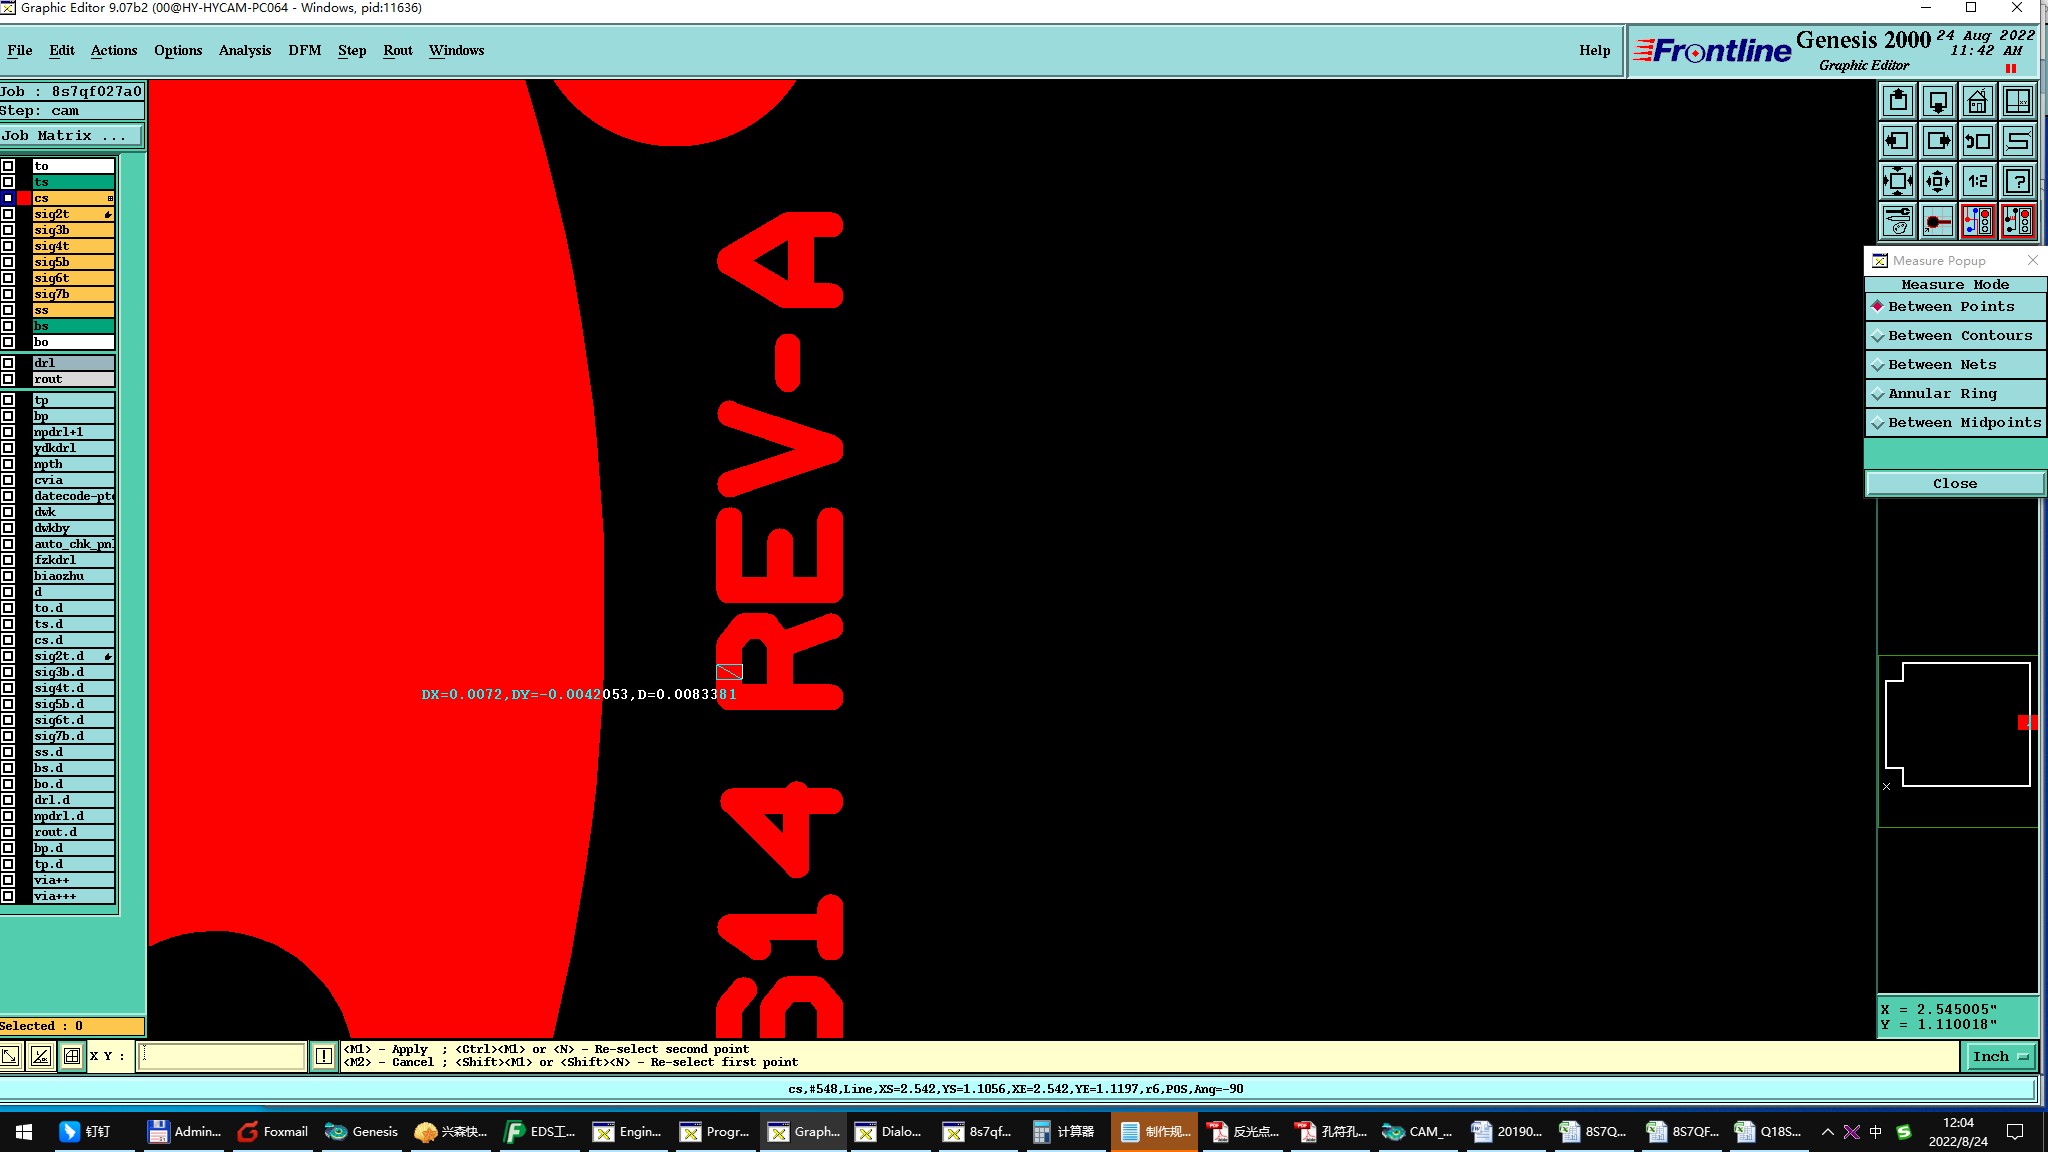This screenshot has height=1152, width=2048.
Task: Click the red-blue net traffic light icon
Action: click(1978, 221)
